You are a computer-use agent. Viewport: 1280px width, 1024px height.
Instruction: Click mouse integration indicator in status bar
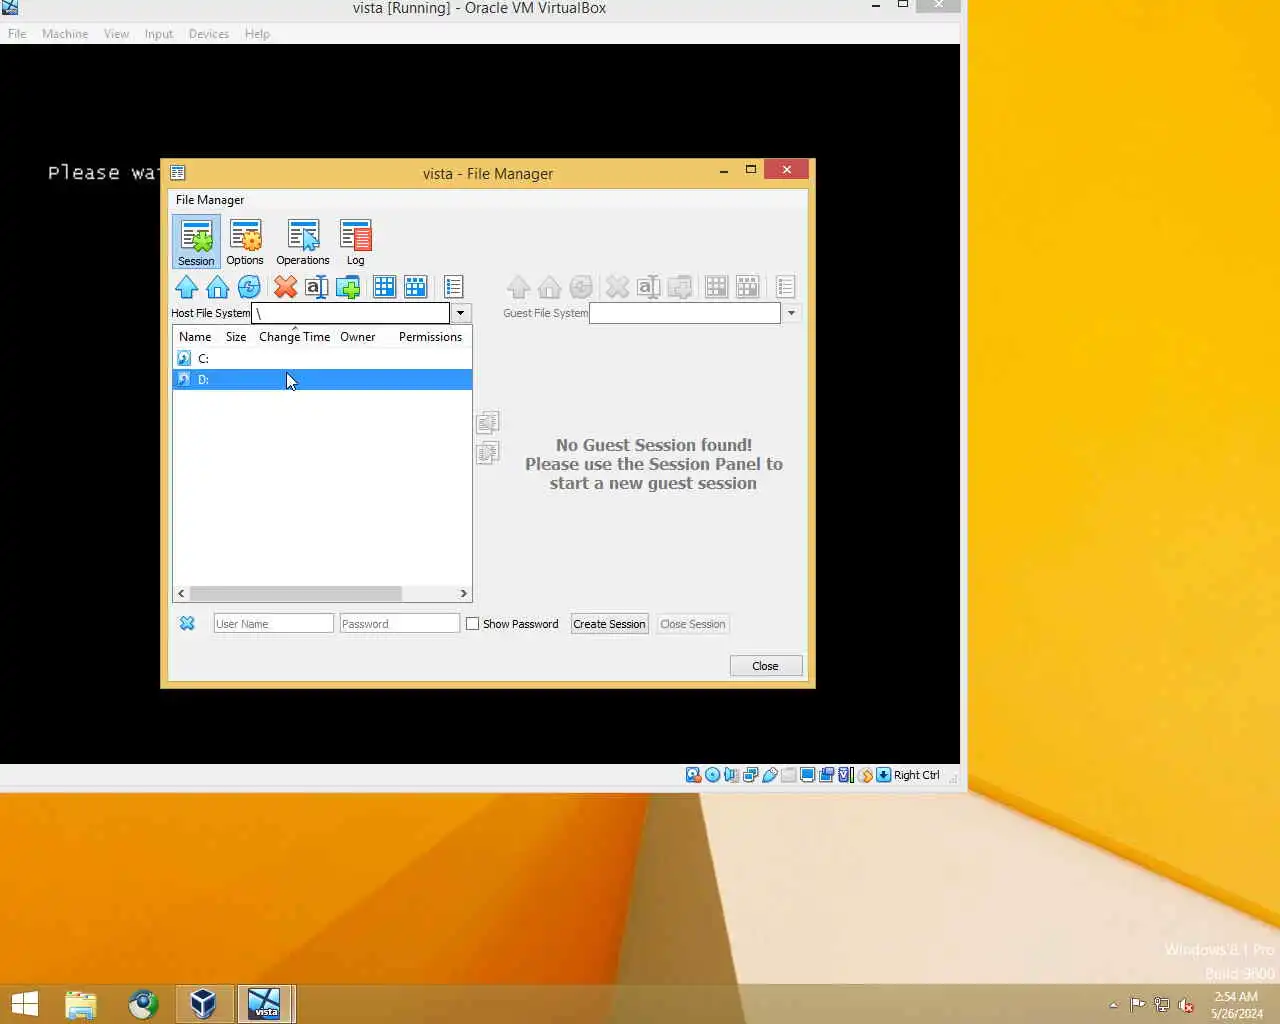coord(865,775)
